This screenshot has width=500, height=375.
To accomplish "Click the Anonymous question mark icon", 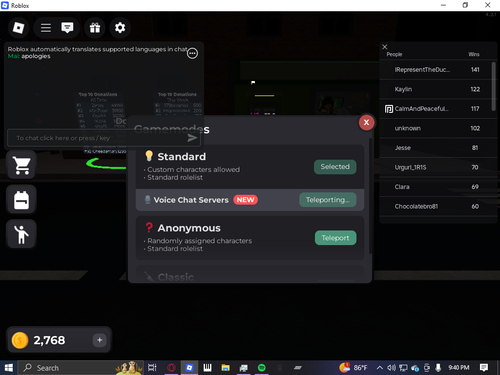I will [x=149, y=227].
